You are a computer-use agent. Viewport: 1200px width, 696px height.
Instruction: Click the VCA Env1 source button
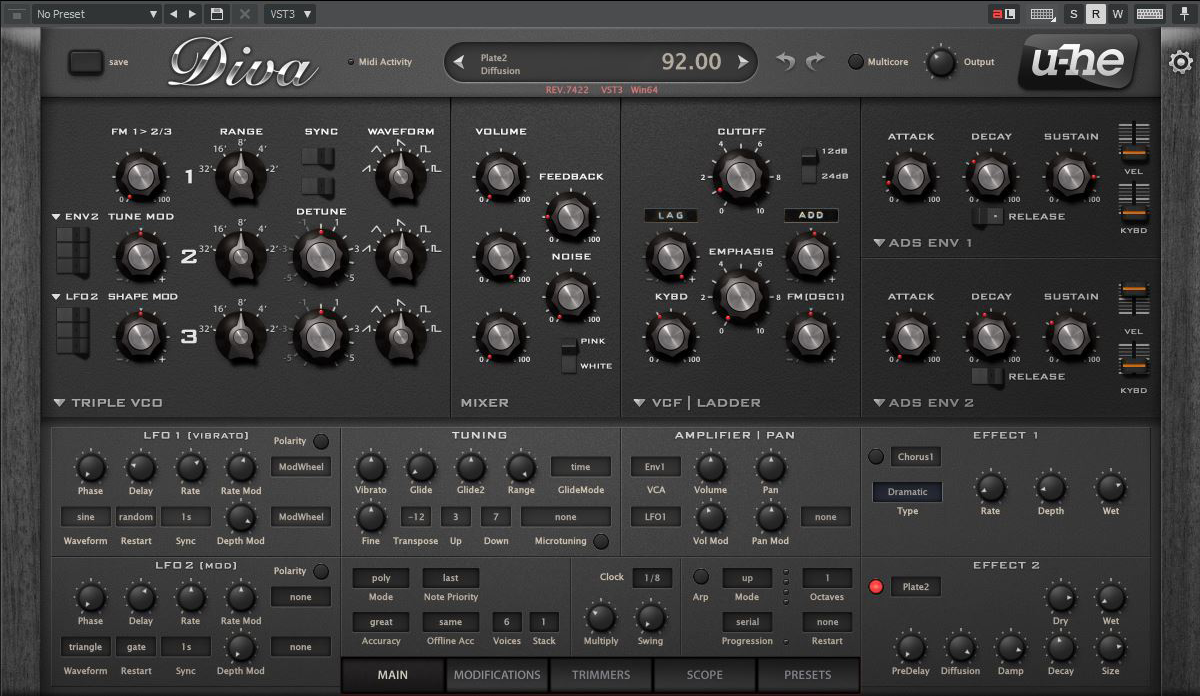point(656,467)
